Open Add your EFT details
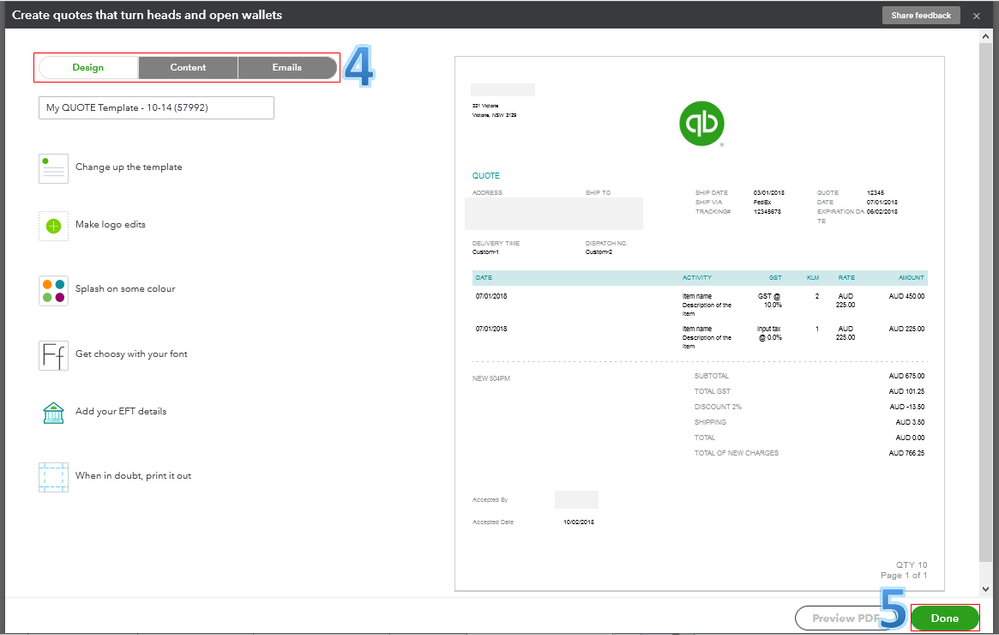The width and height of the screenshot is (999, 635). click(121, 411)
